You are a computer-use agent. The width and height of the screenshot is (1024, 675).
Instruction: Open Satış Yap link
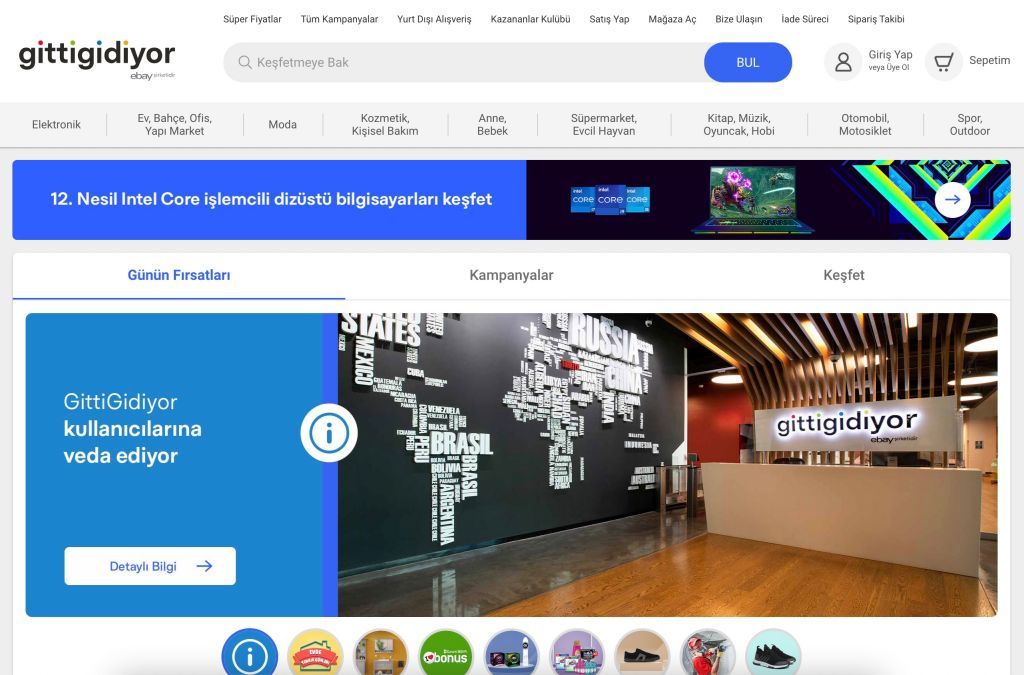(x=609, y=19)
